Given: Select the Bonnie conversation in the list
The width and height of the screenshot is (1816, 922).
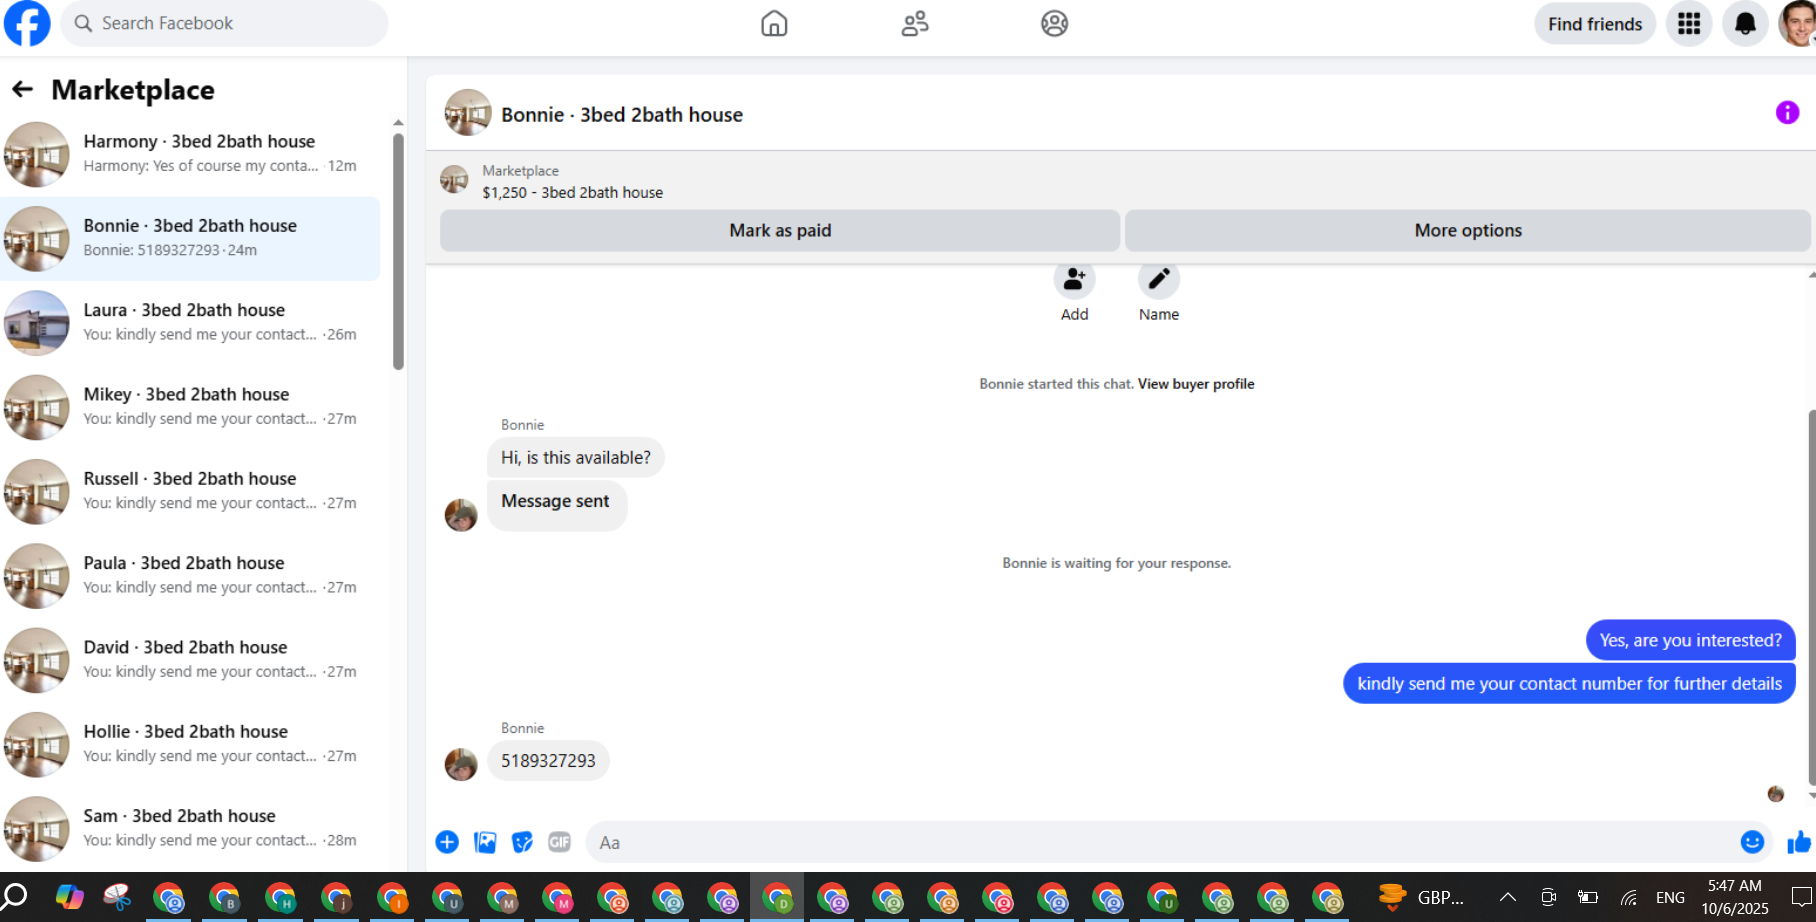Looking at the screenshot, I should [x=190, y=238].
